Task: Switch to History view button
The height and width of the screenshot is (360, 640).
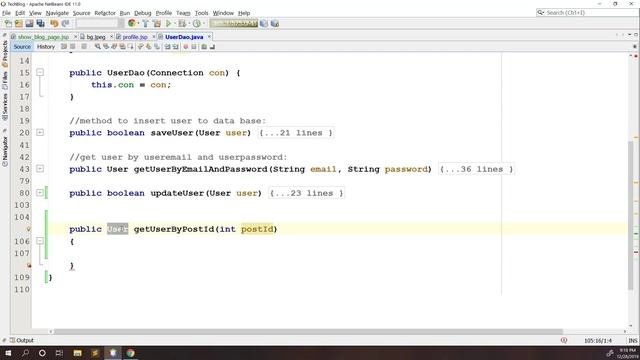Action: click(46, 47)
